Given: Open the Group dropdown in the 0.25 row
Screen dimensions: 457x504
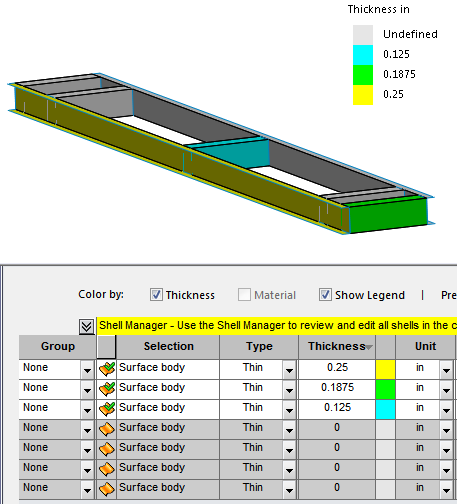Looking at the screenshot, I should point(87,370).
